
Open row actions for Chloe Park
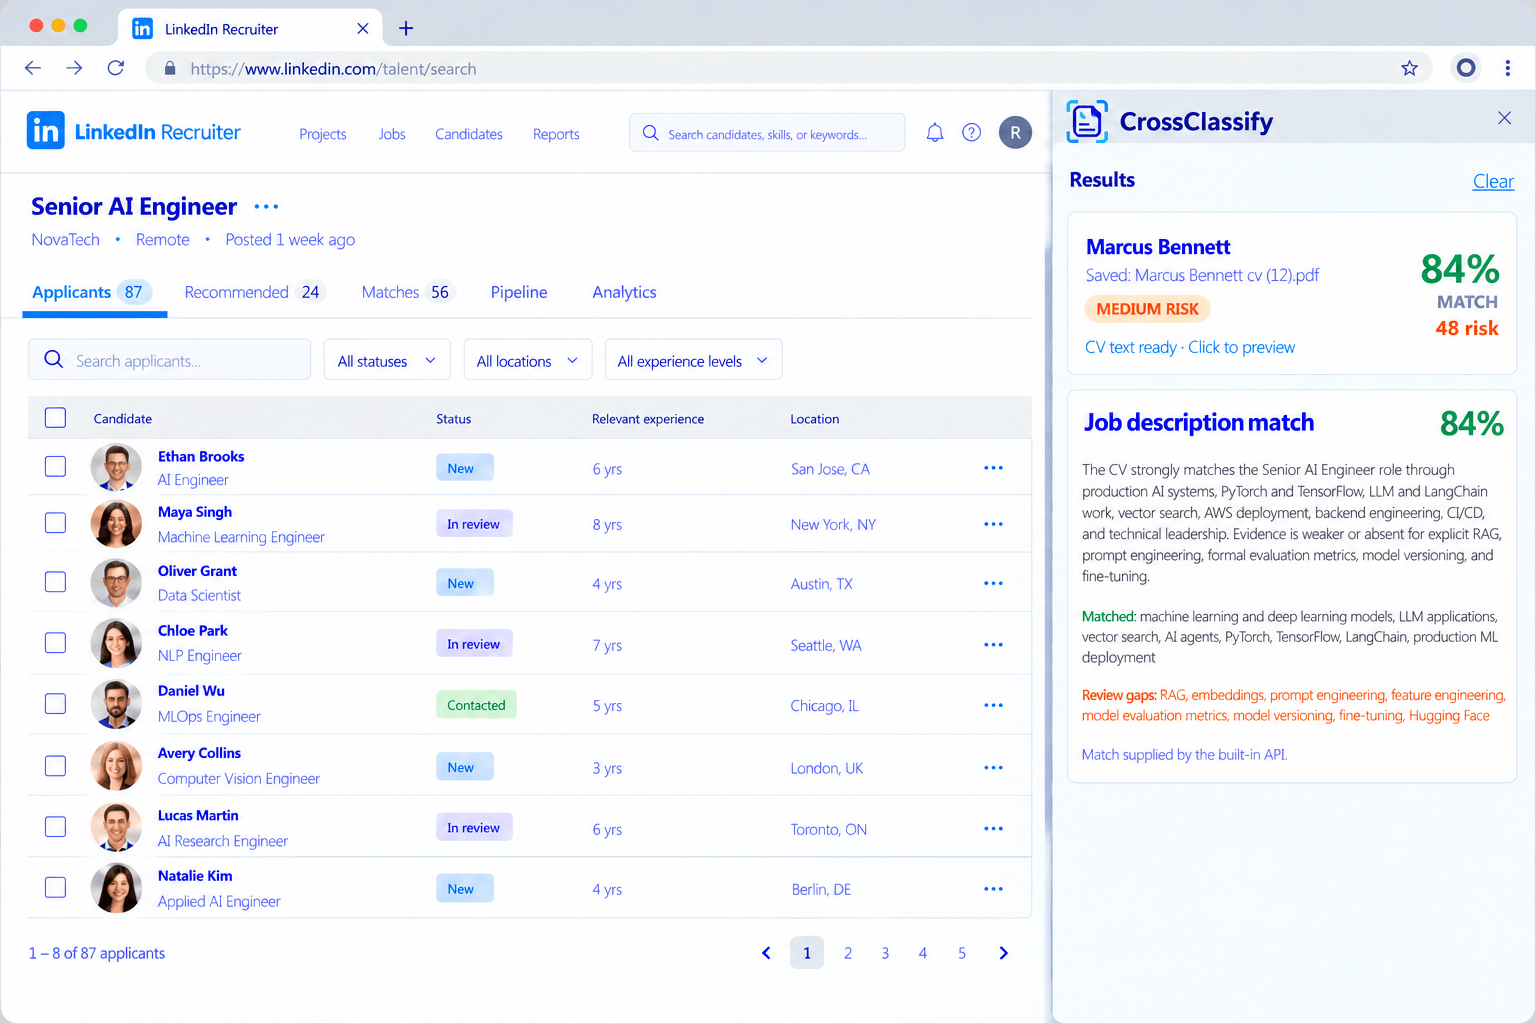993,645
